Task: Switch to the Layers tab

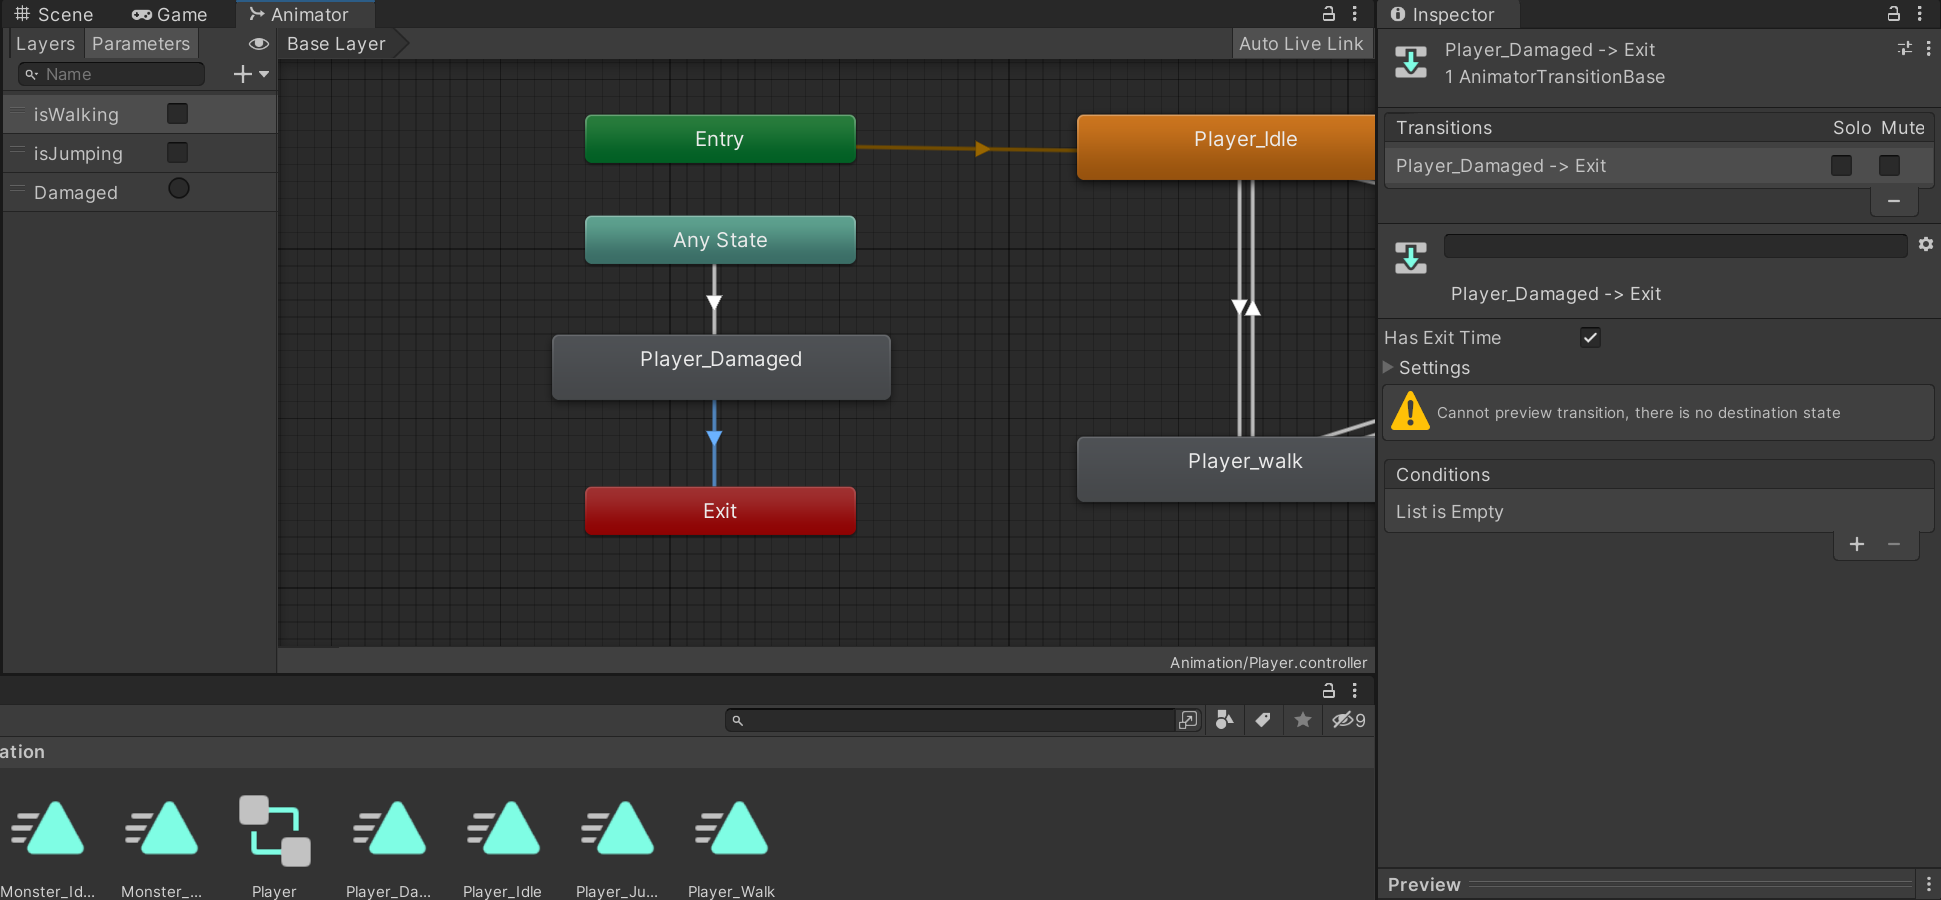Action: coord(45,44)
